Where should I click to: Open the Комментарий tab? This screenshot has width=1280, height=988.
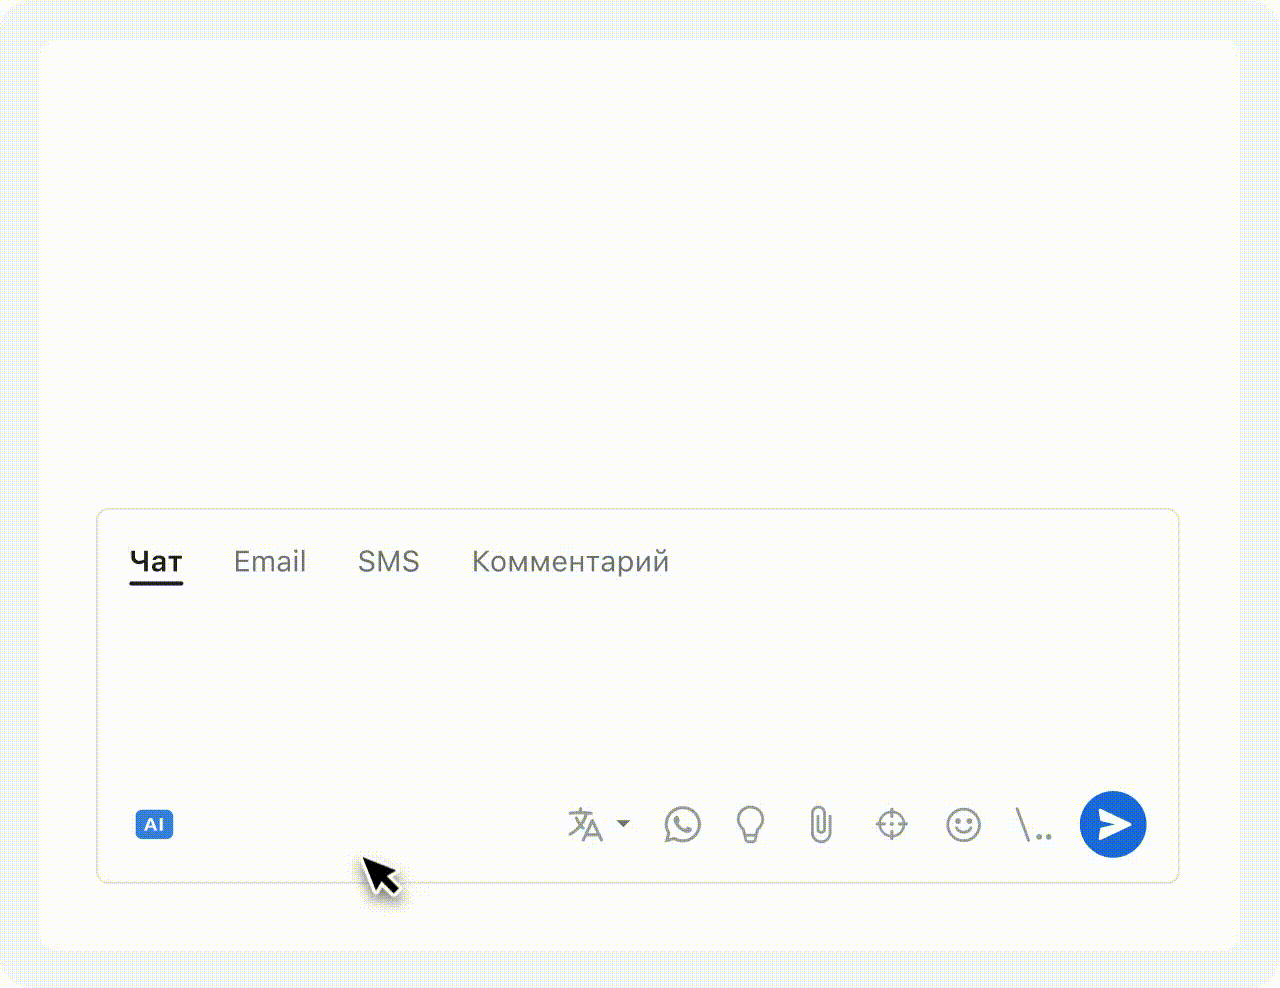570,562
